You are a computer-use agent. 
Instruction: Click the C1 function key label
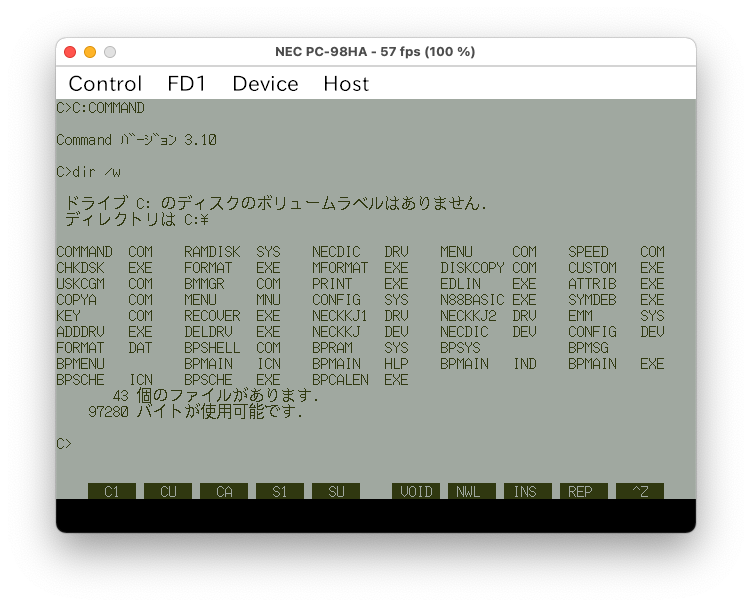click(x=112, y=491)
